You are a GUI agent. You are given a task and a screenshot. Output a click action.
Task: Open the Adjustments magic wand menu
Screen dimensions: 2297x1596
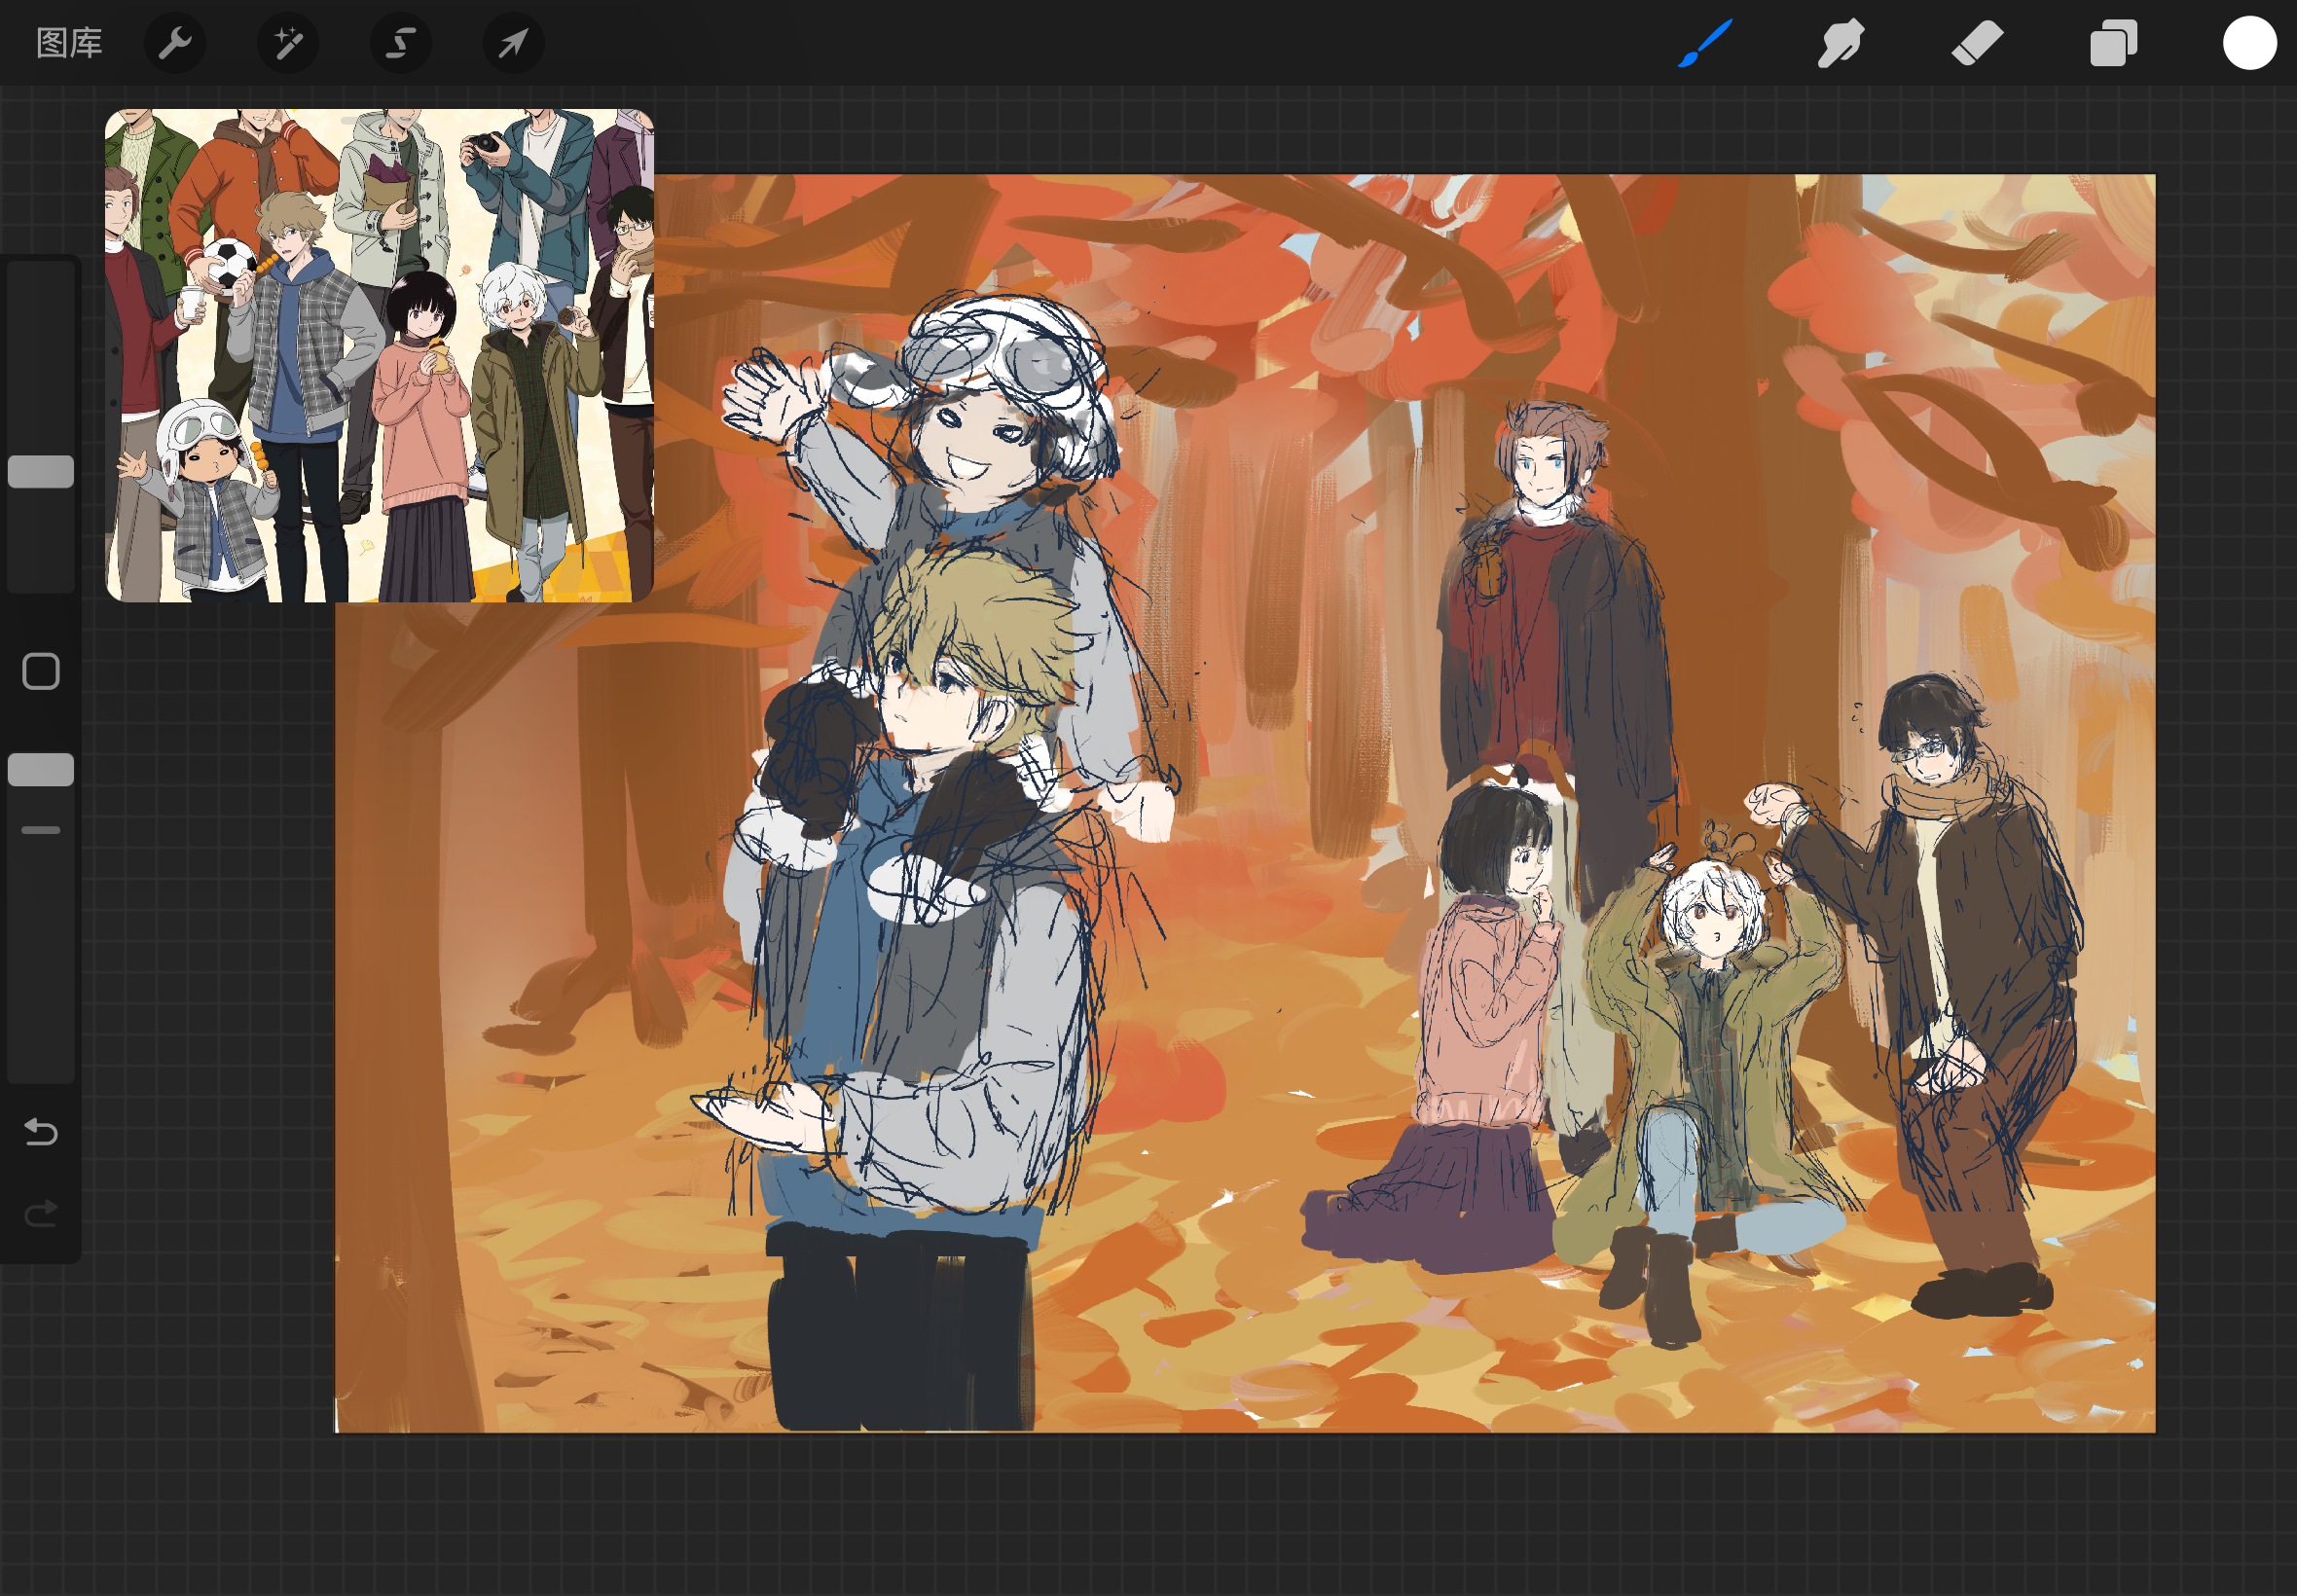point(288,43)
